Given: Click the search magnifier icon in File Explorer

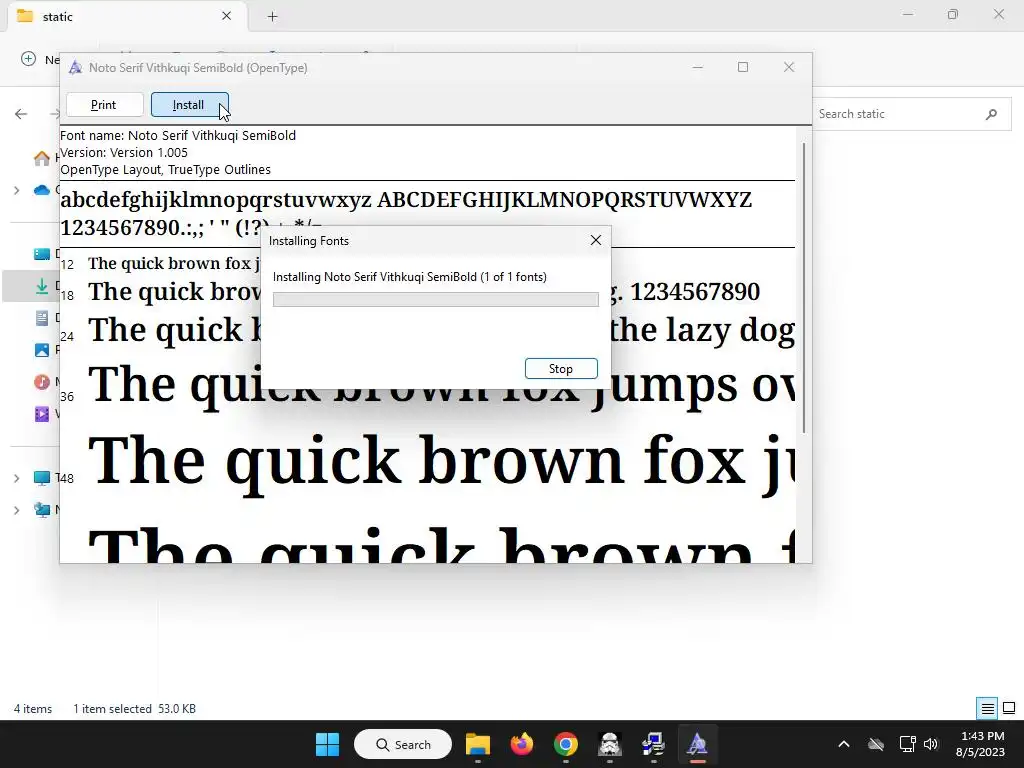Looking at the screenshot, I should [991, 114].
